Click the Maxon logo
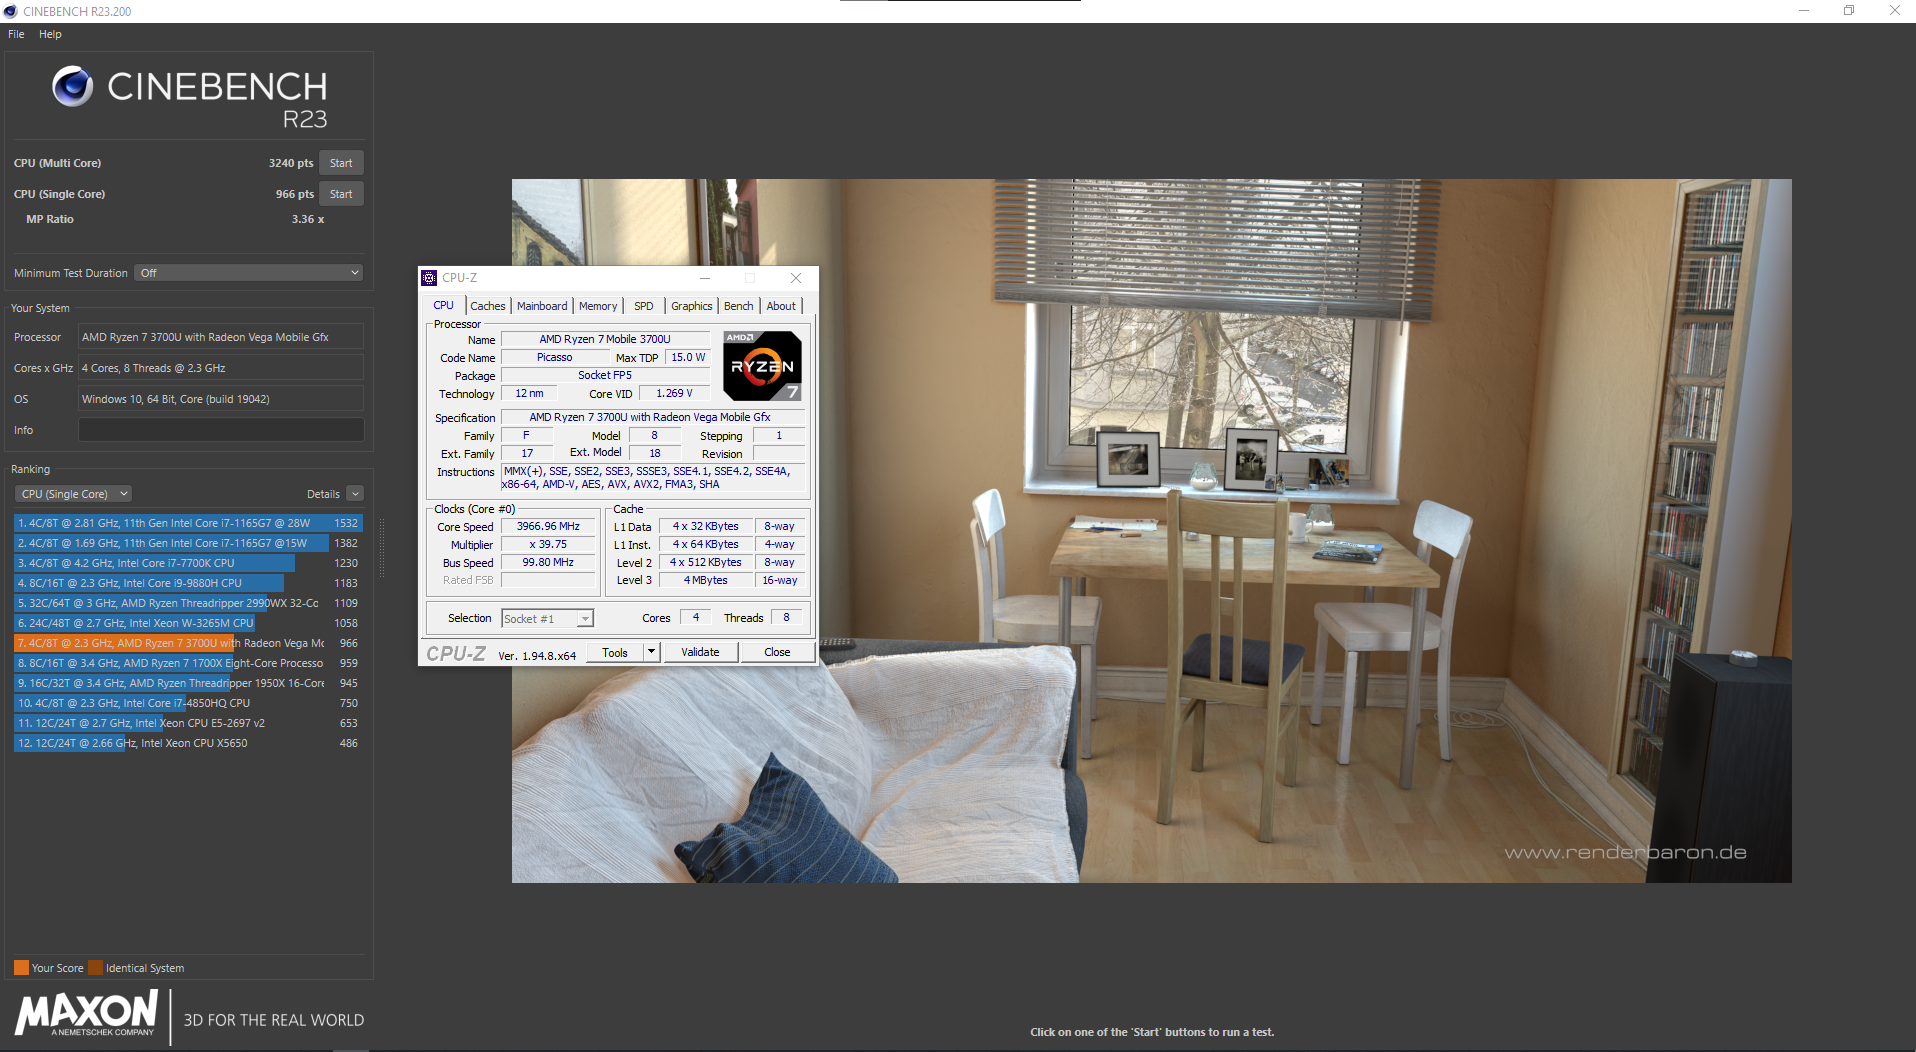 (x=87, y=1013)
